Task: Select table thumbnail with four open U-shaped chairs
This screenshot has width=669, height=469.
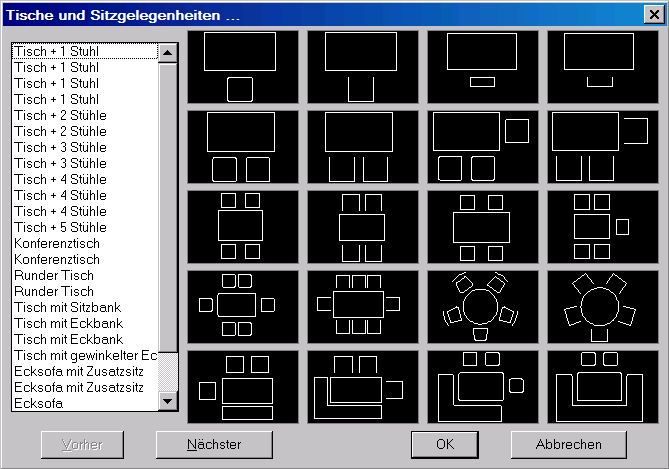Action: click(x=363, y=227)
